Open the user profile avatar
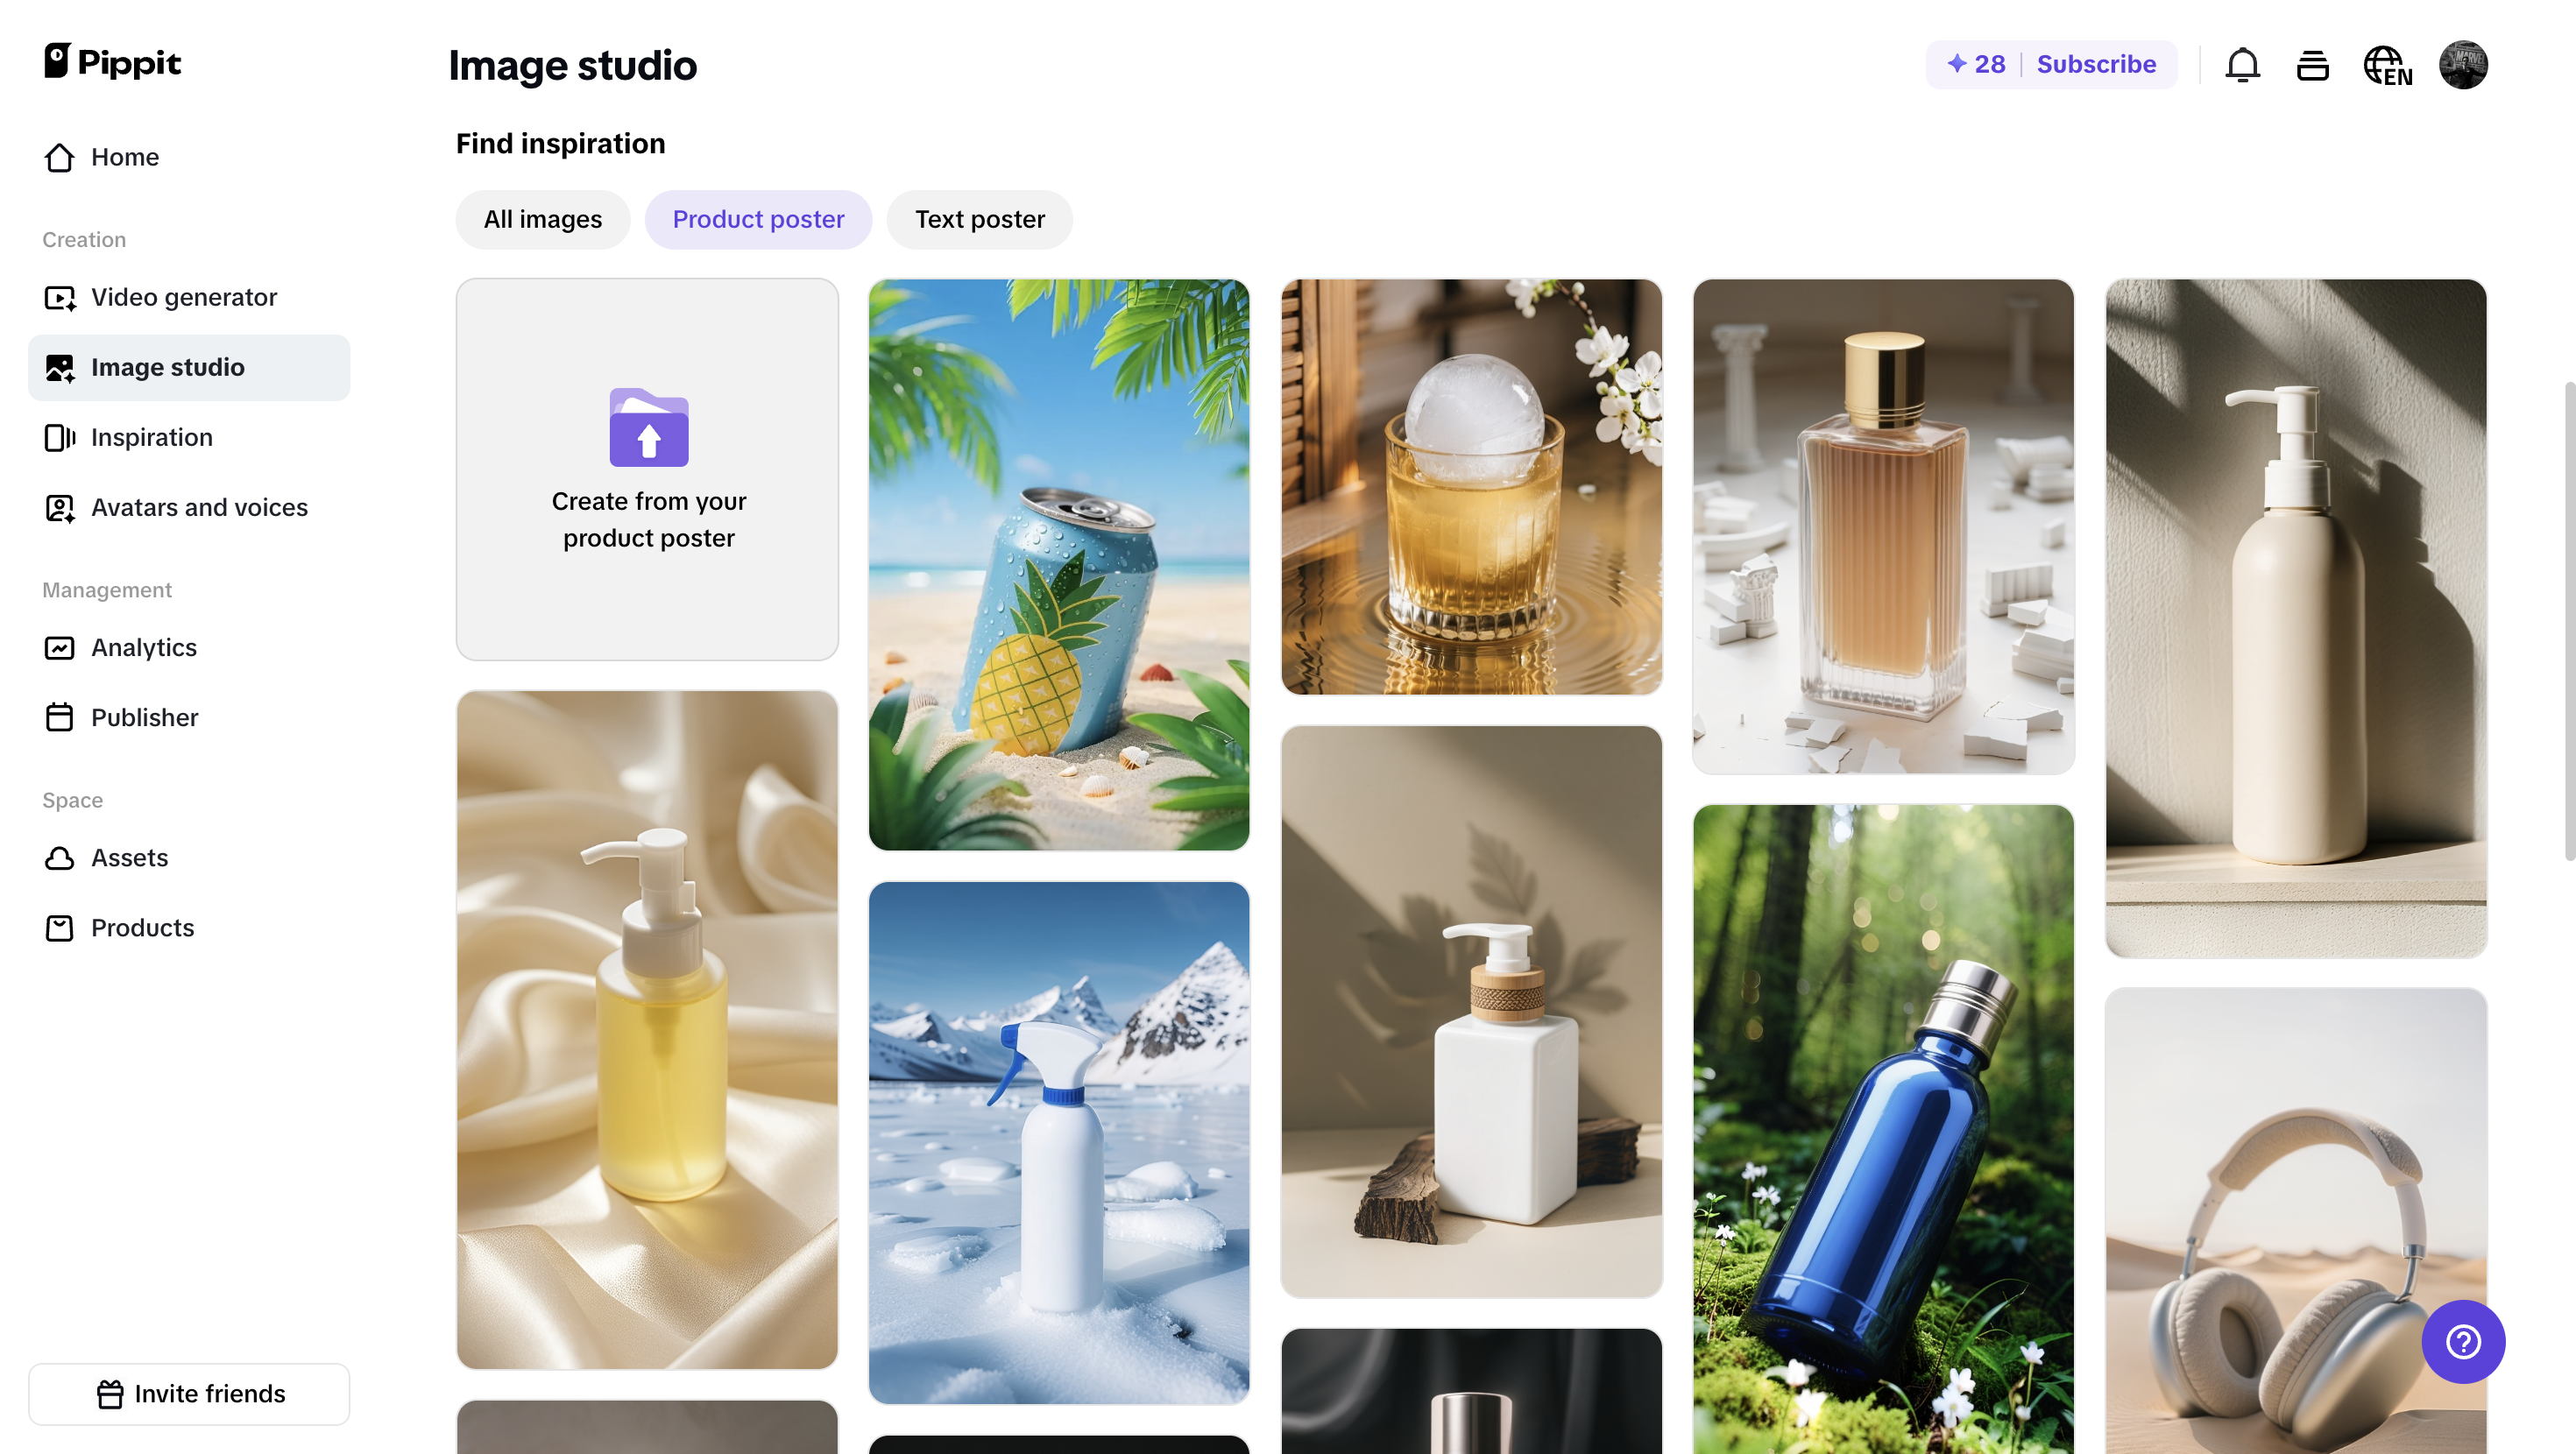The image size is (2576, 1454). pyautogui.click(x=2462, y=65)
